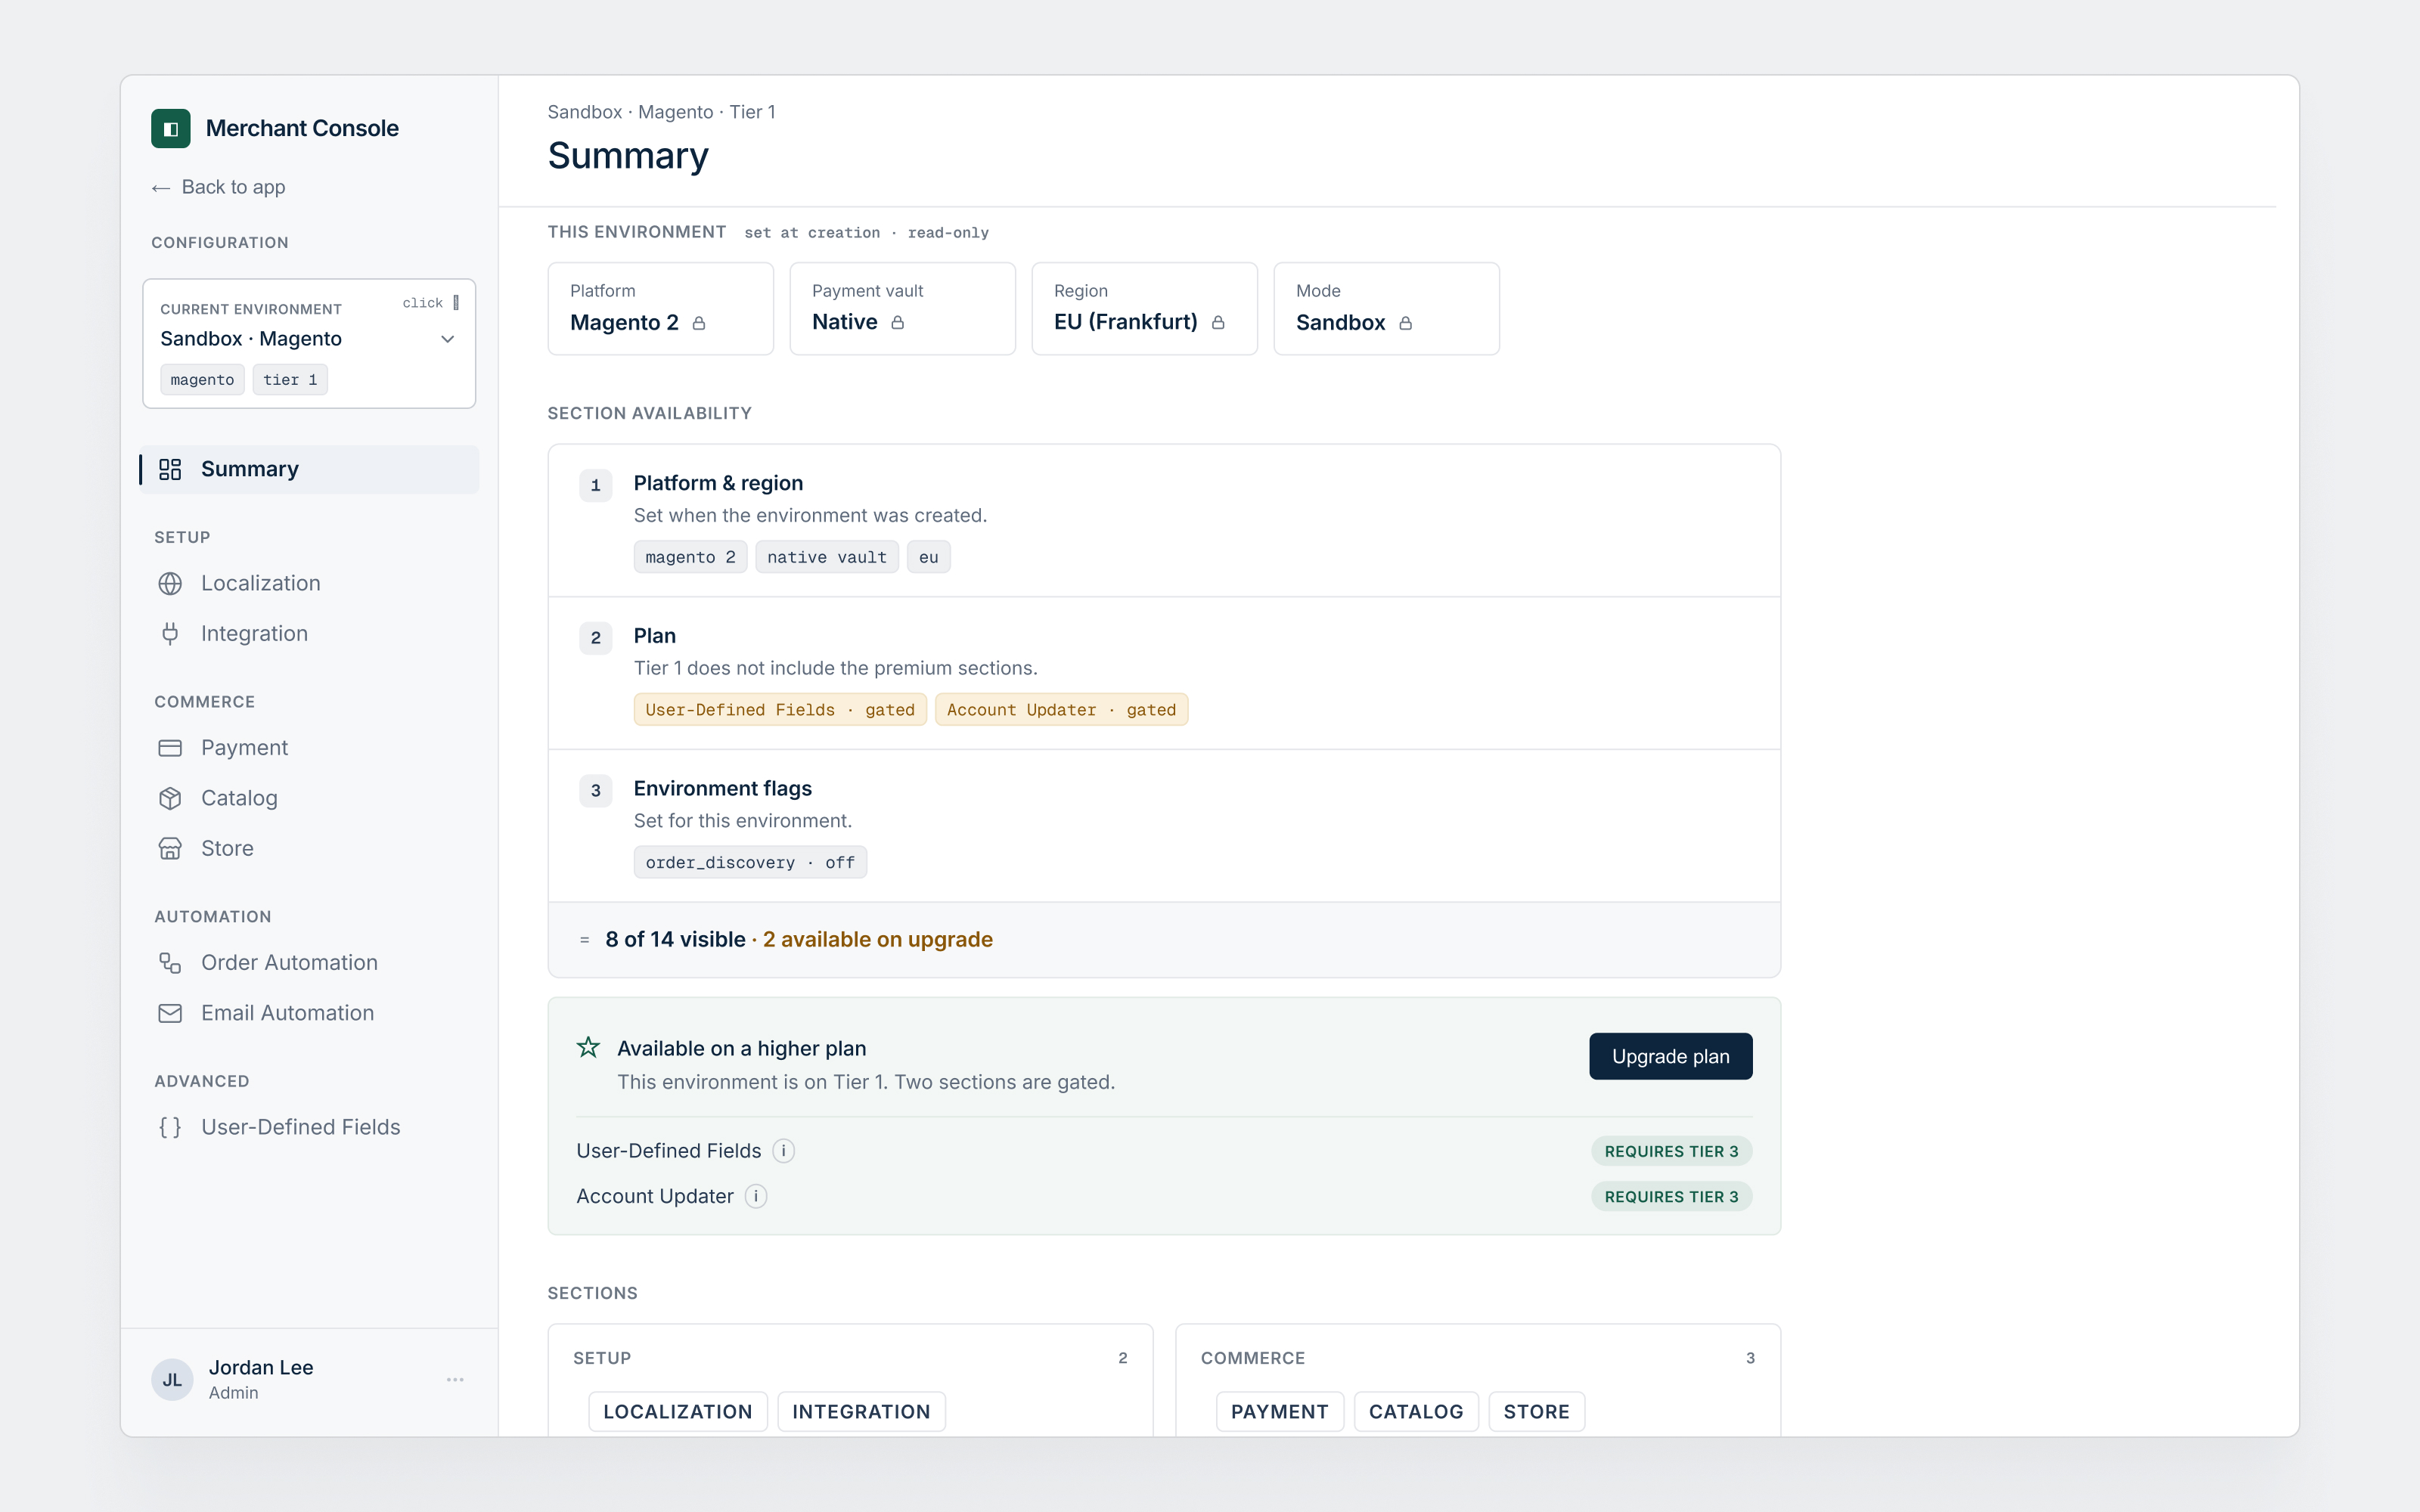The height and width of the screenshot is (1512, 2420).
Task: Expand the current environment chevron dropdown
Action: point(448,339)
